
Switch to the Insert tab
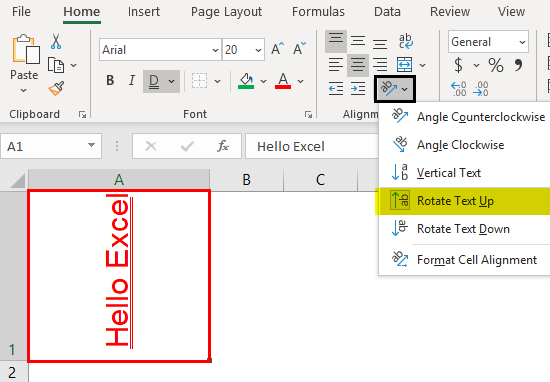point(144,12)
